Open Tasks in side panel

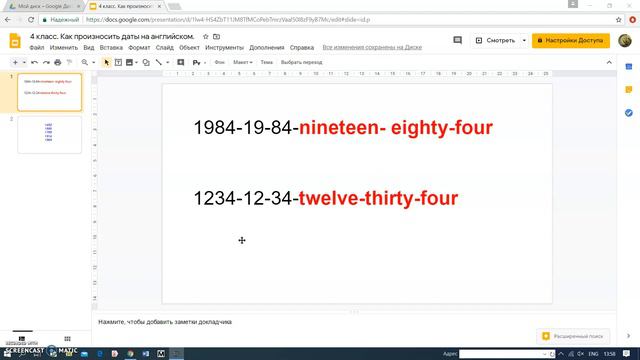pos(629,113)
